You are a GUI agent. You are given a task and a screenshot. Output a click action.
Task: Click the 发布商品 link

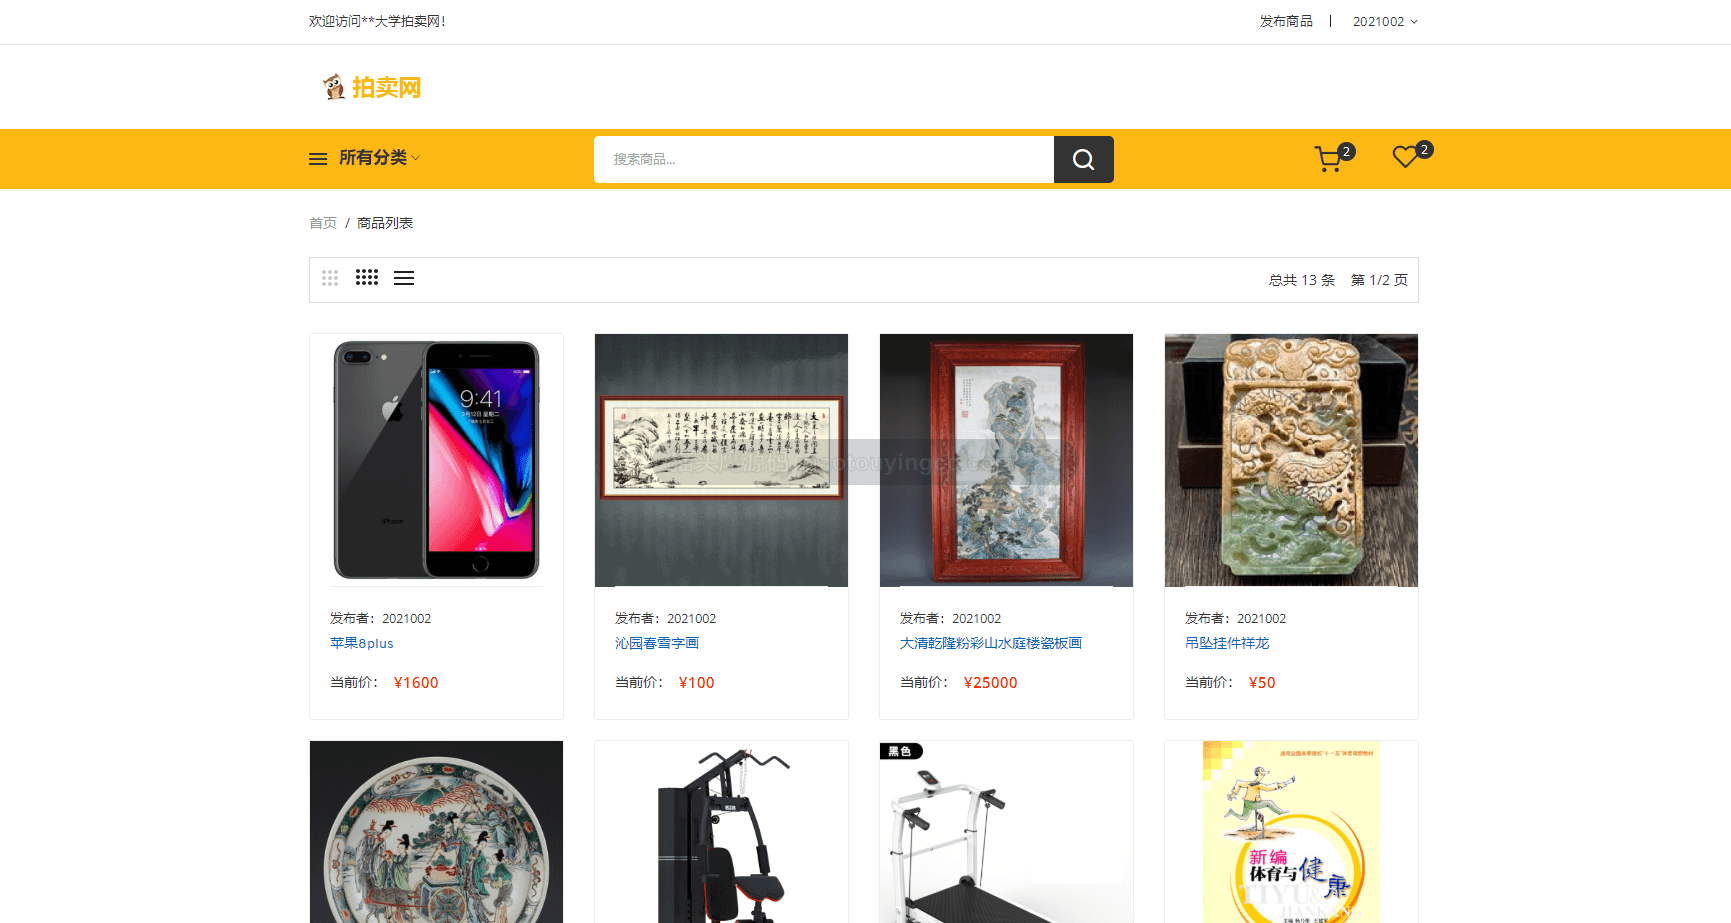coord(1286,22)
